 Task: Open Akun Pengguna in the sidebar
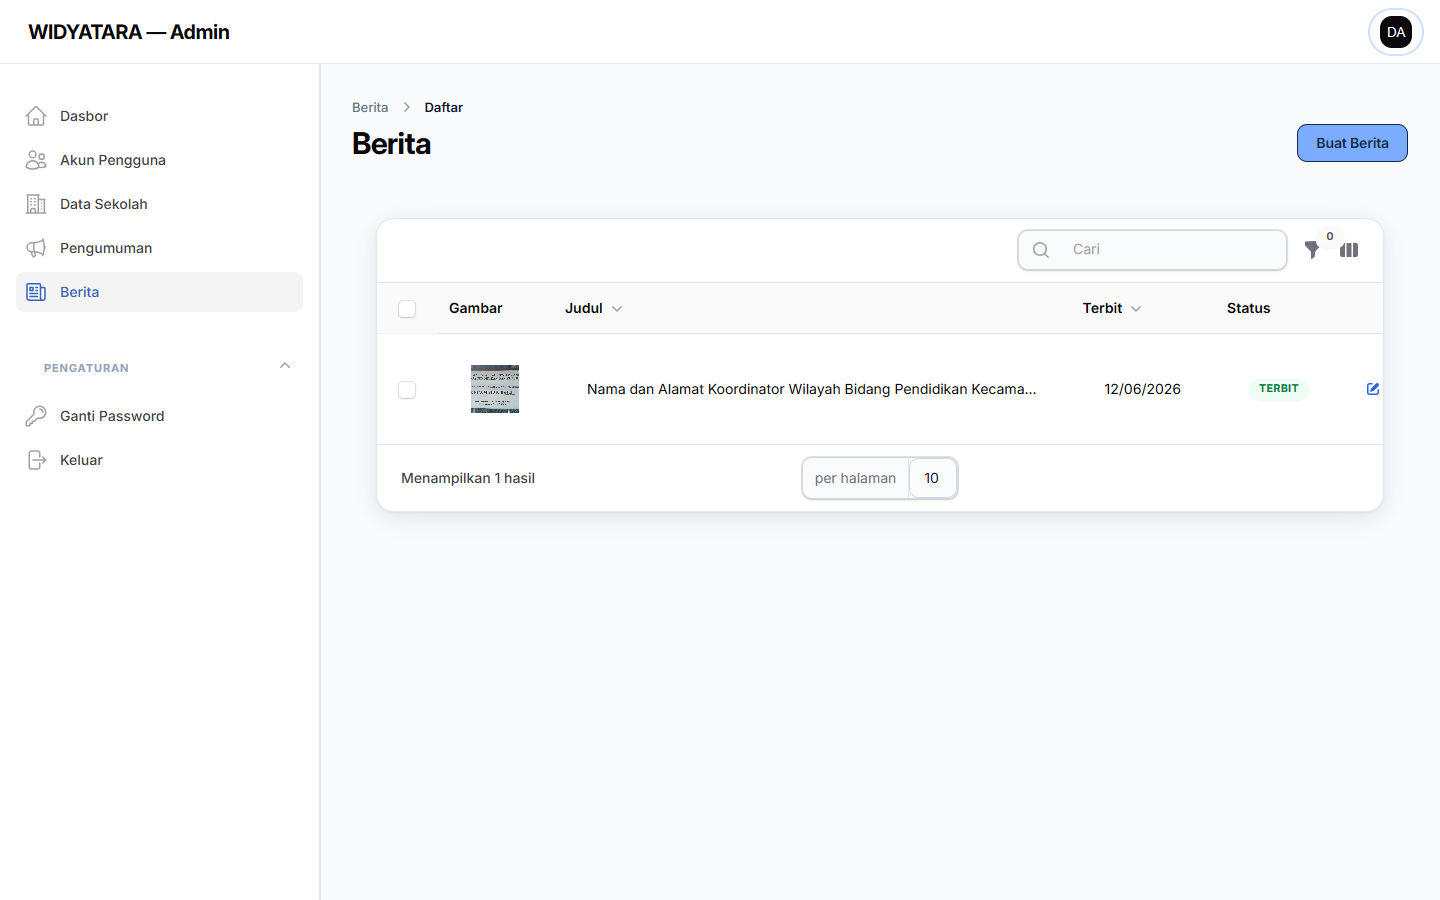click(159, 160)
